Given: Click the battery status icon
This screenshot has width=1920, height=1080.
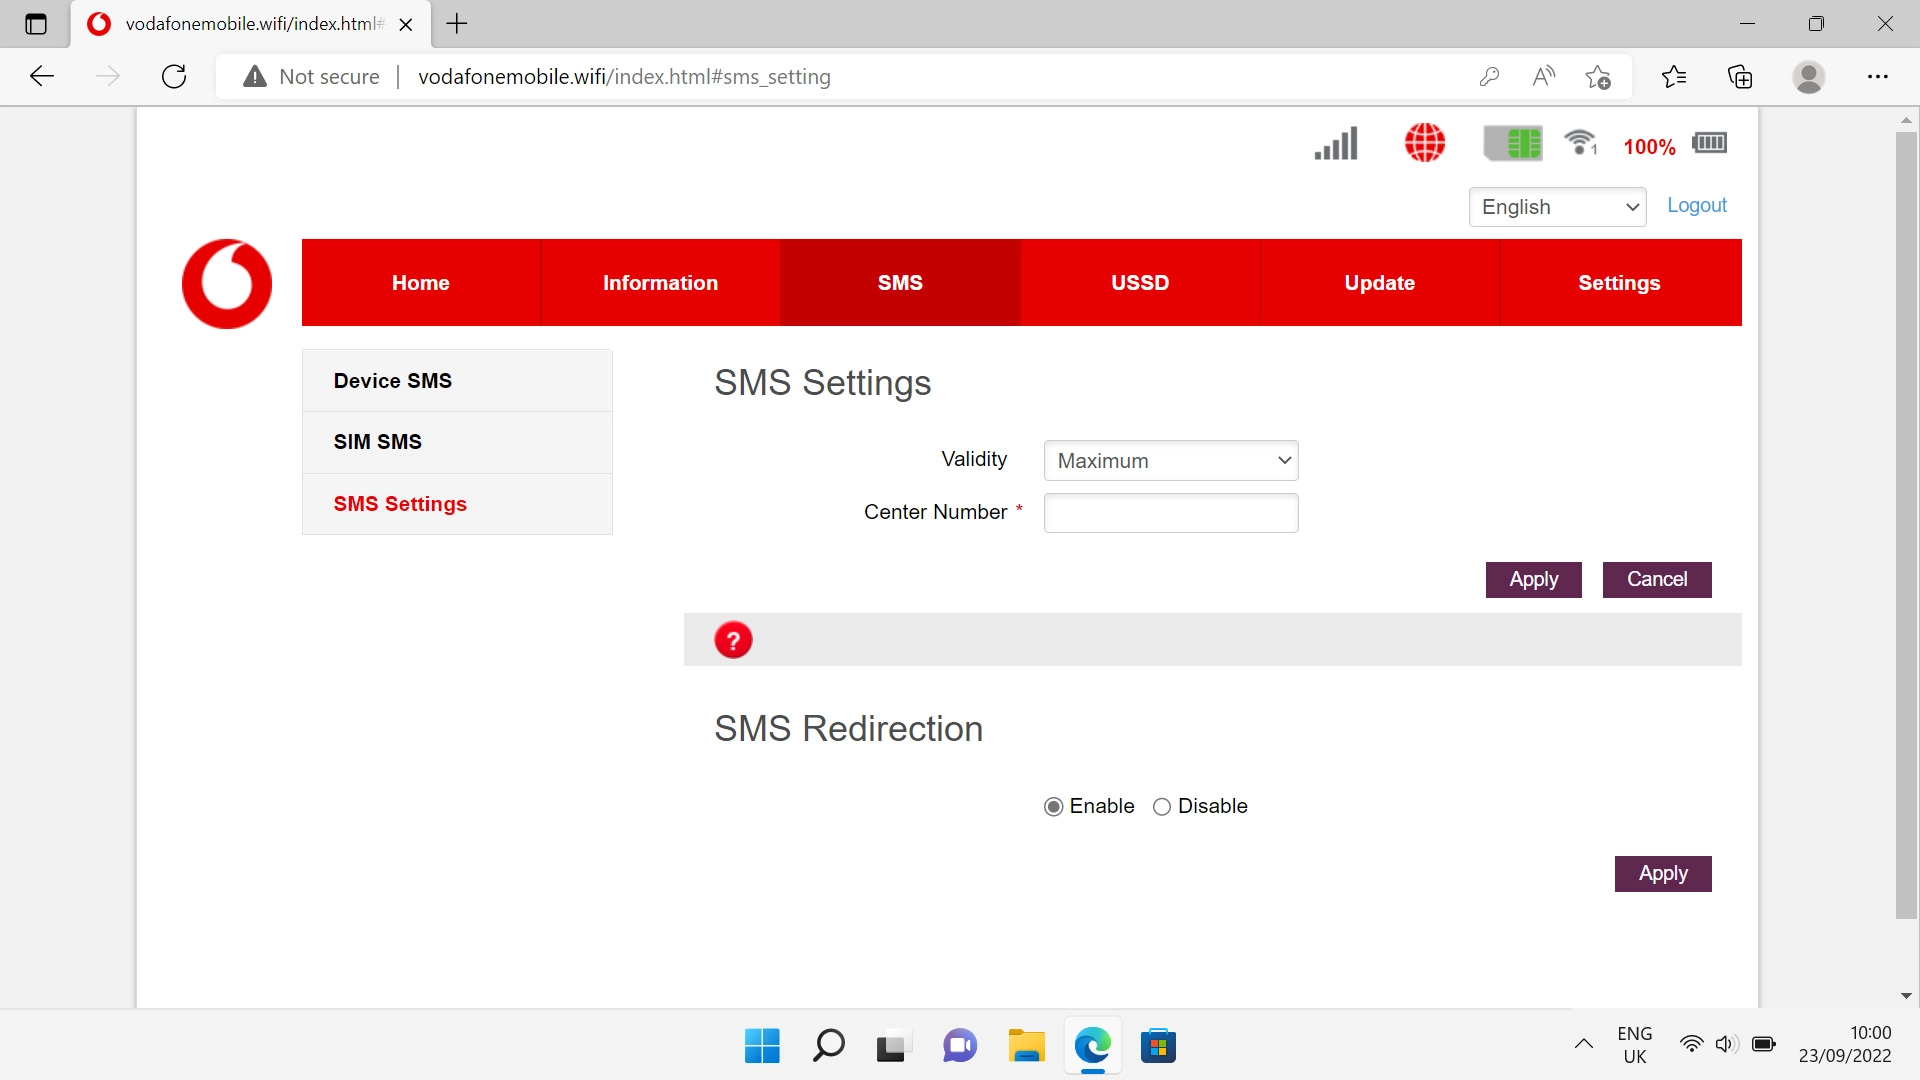Looking at the screenshot, I should (1709, 143).
